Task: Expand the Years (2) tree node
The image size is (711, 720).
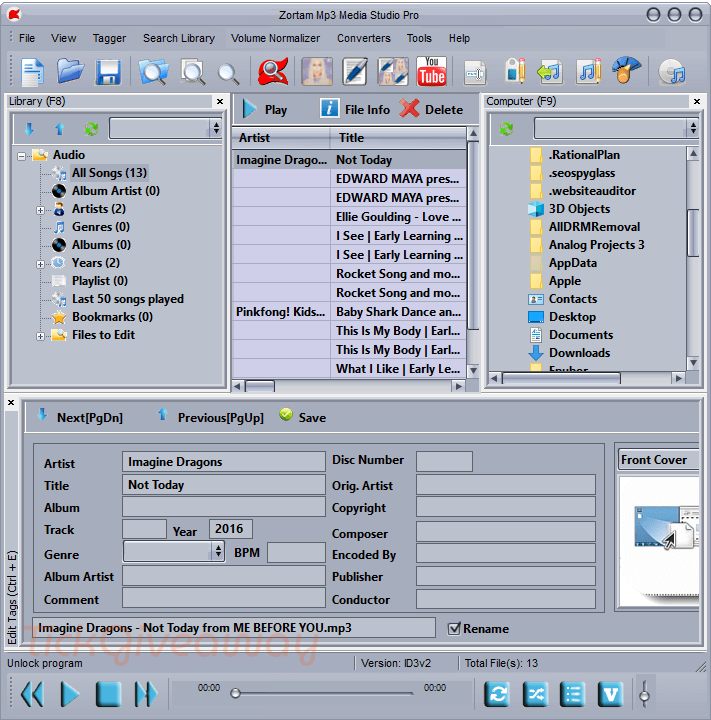Action: pyautogui.click(x=40, y=264)
